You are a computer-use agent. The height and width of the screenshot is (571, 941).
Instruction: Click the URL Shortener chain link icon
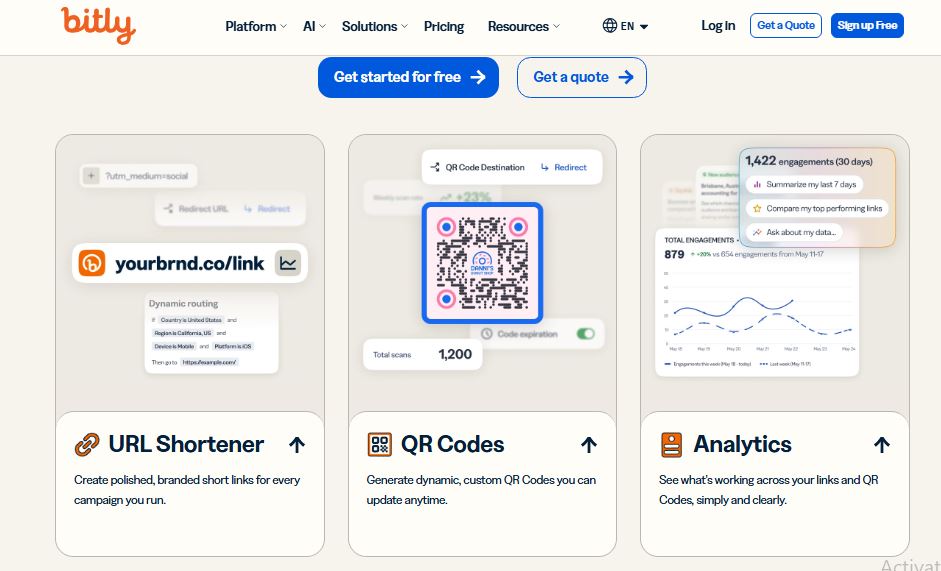coord(87,445)
